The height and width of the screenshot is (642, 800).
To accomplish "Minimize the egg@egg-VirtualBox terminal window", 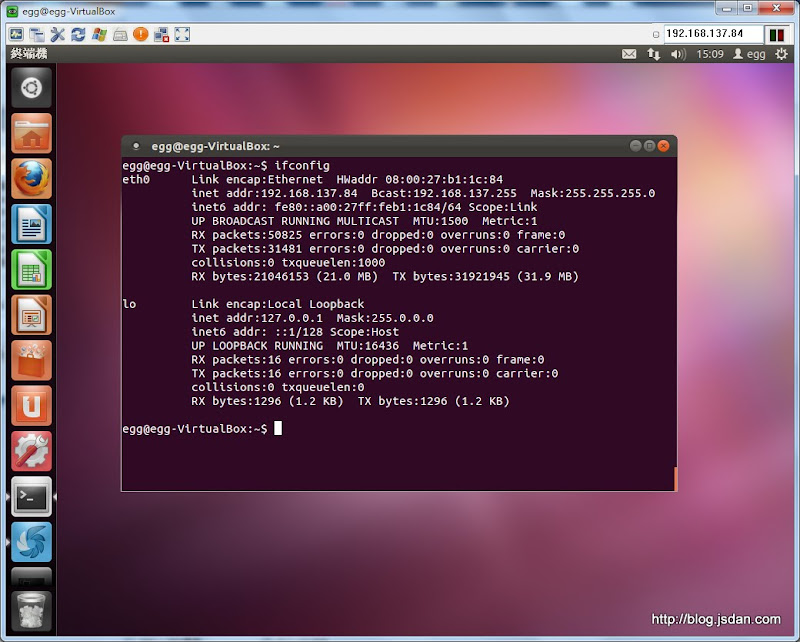I will (x=635, y=146).
